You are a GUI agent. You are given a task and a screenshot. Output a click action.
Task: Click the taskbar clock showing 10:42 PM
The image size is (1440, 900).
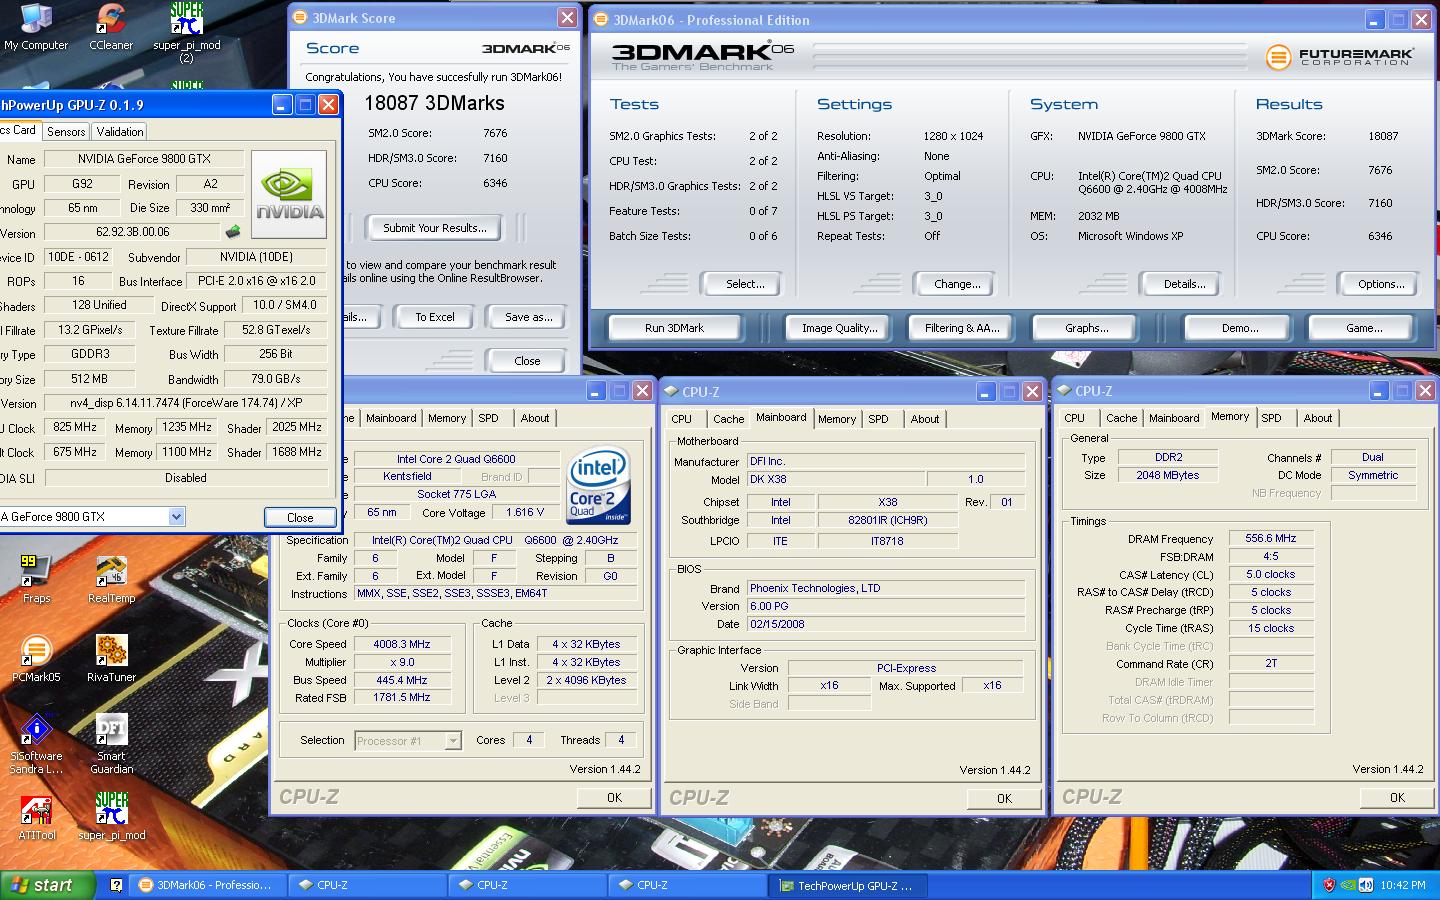tap(1402, 885)
